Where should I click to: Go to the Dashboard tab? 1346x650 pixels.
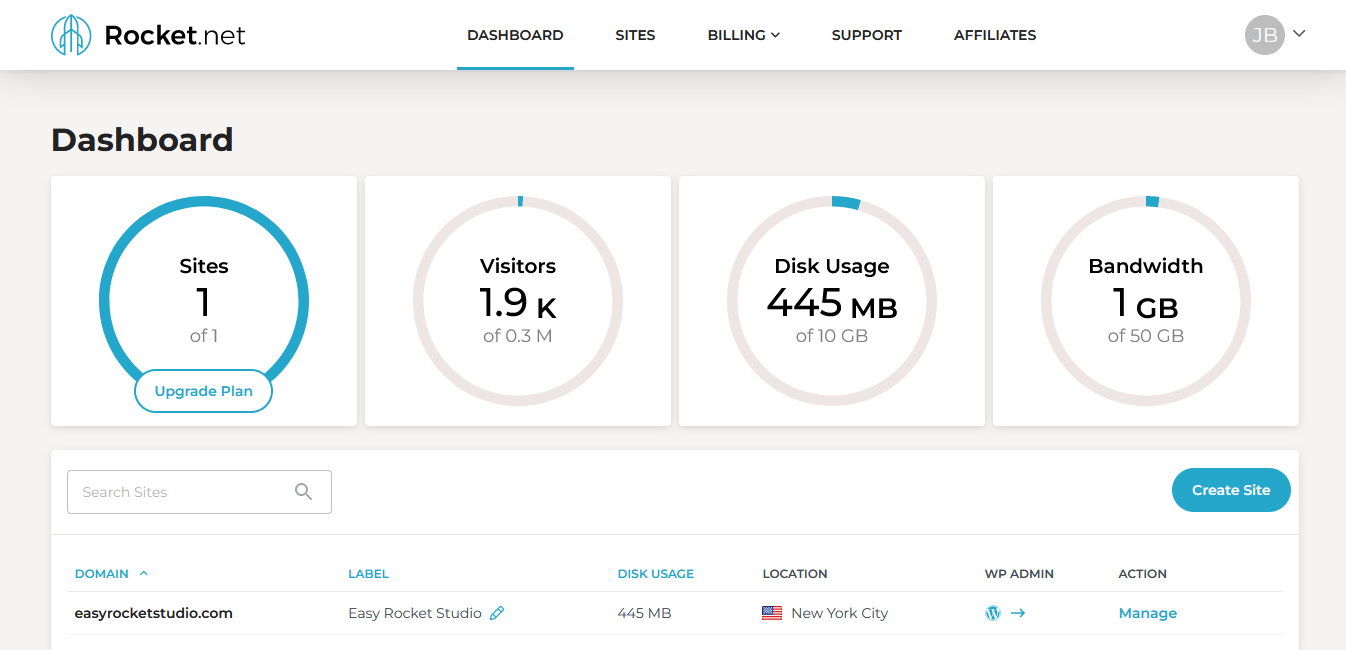(515, 35)
